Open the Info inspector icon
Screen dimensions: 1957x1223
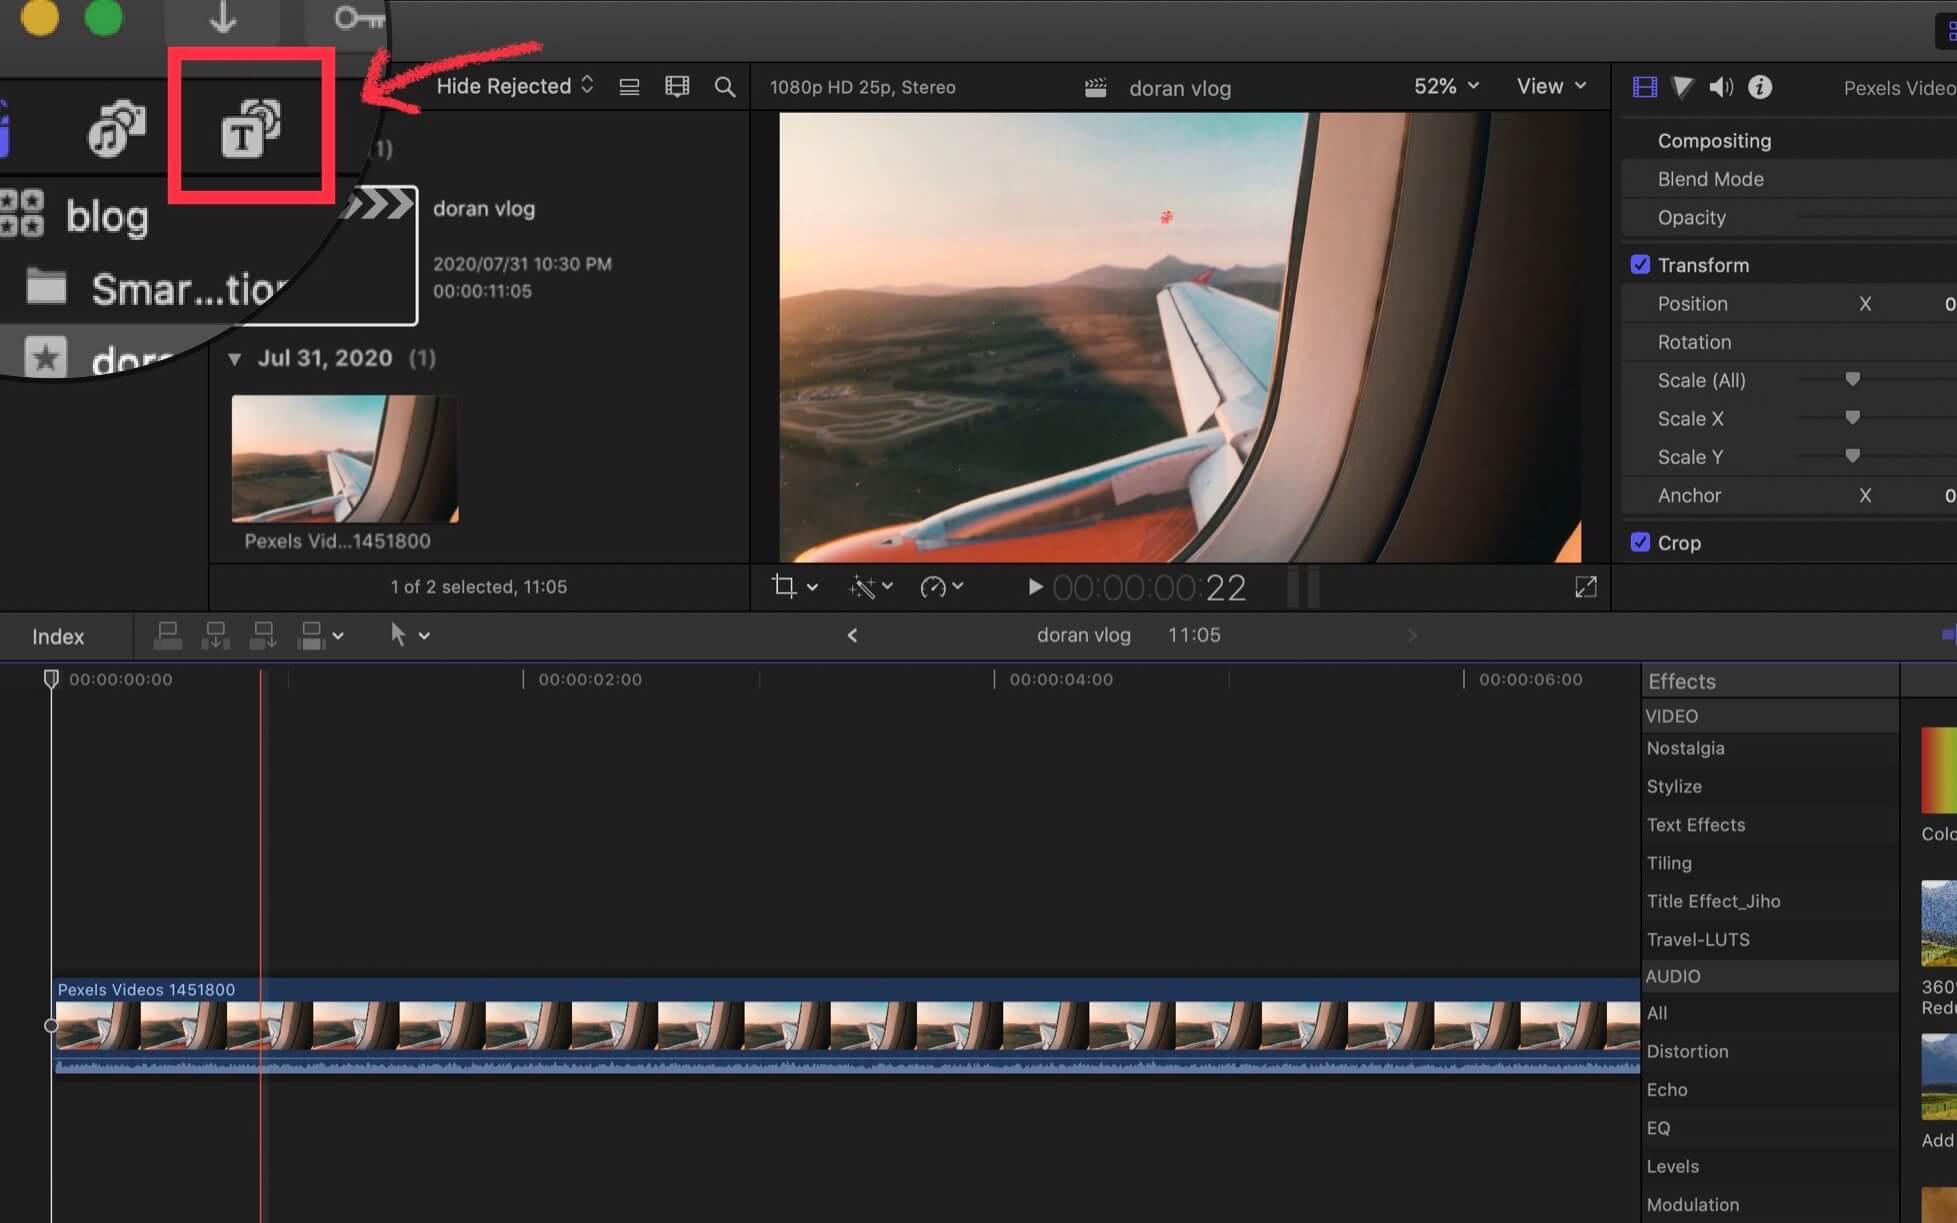[x=1760, y=87]
